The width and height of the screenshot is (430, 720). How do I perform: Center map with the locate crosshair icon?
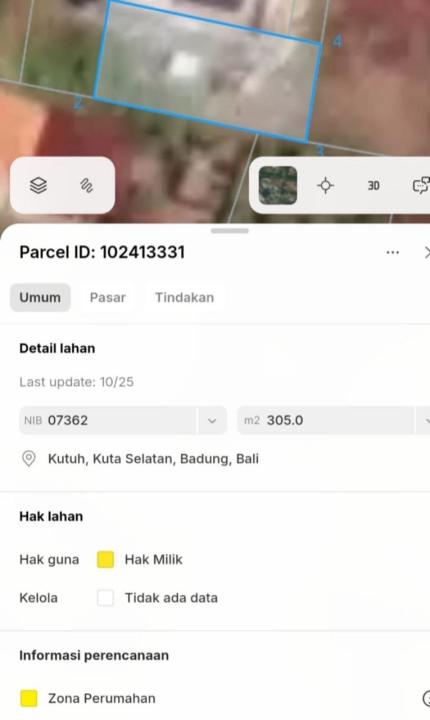pyautogui.click(x=326, y=186)
